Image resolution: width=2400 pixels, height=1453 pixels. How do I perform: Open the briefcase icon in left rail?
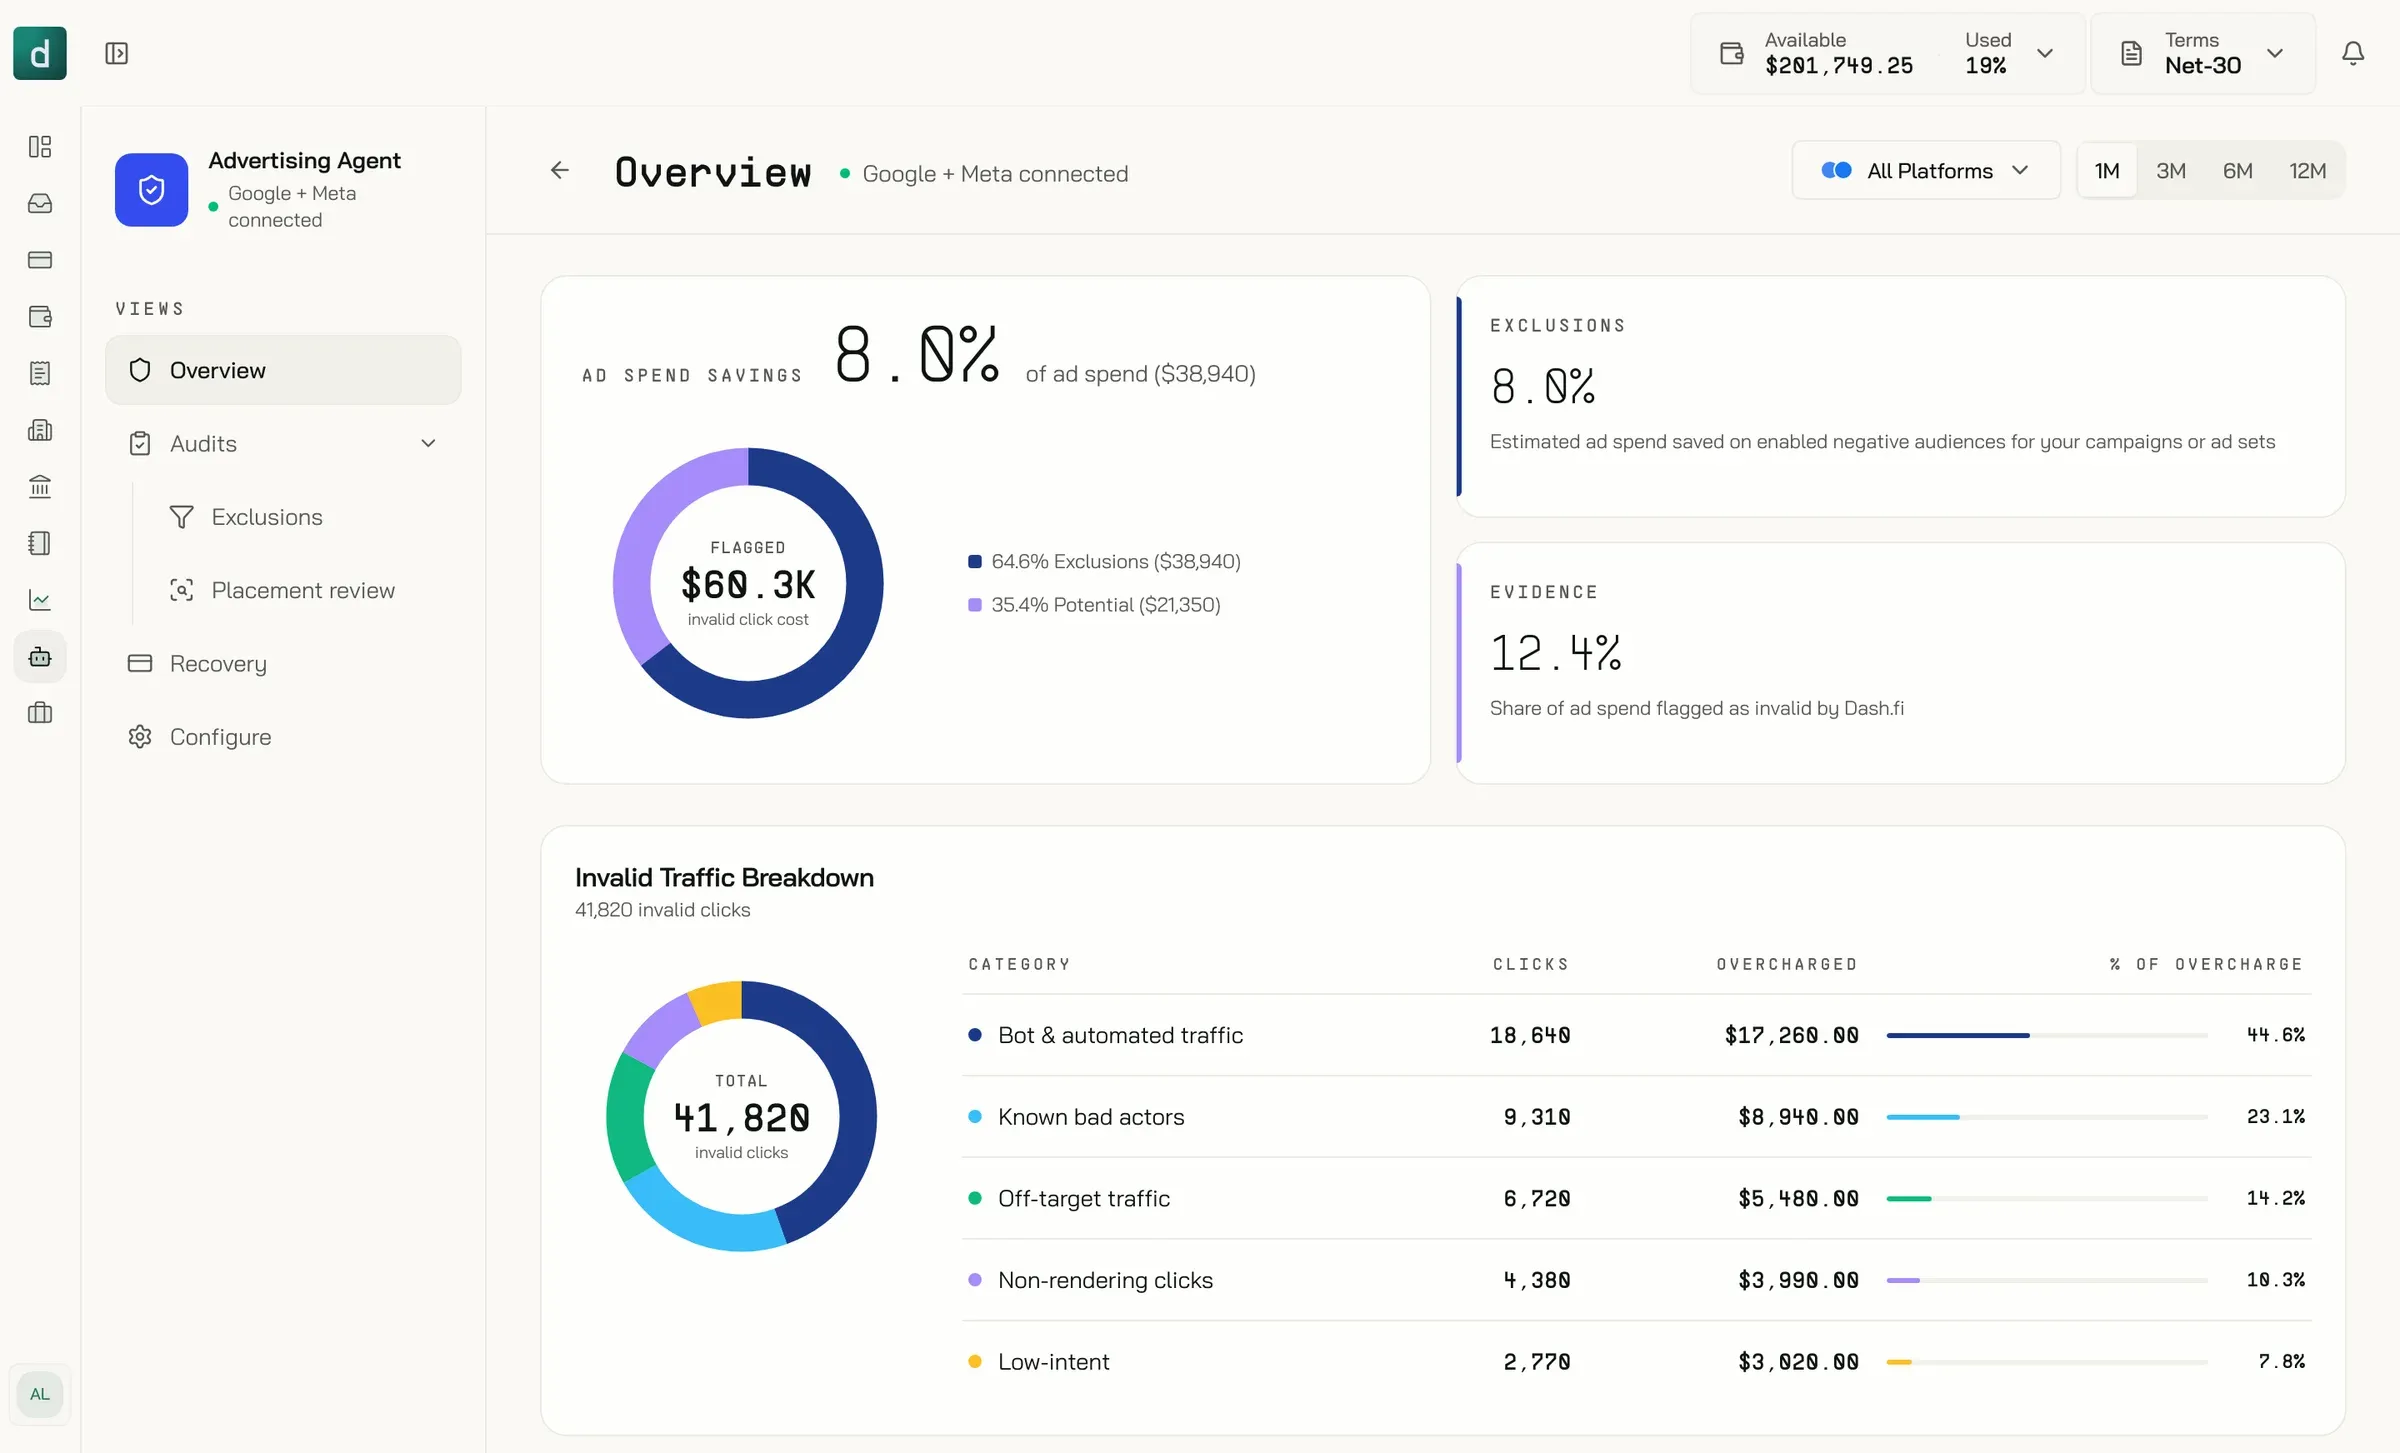pos(40,713)
